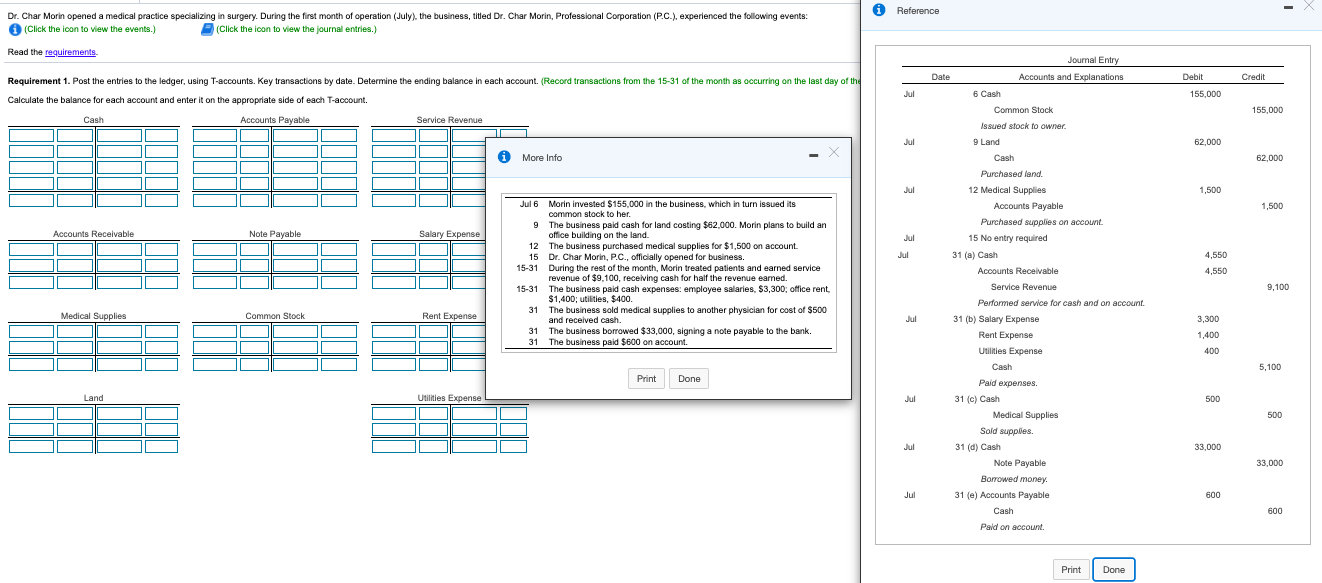Click the info icon beside Reference title
The image size is (1322, 583).
880,10
